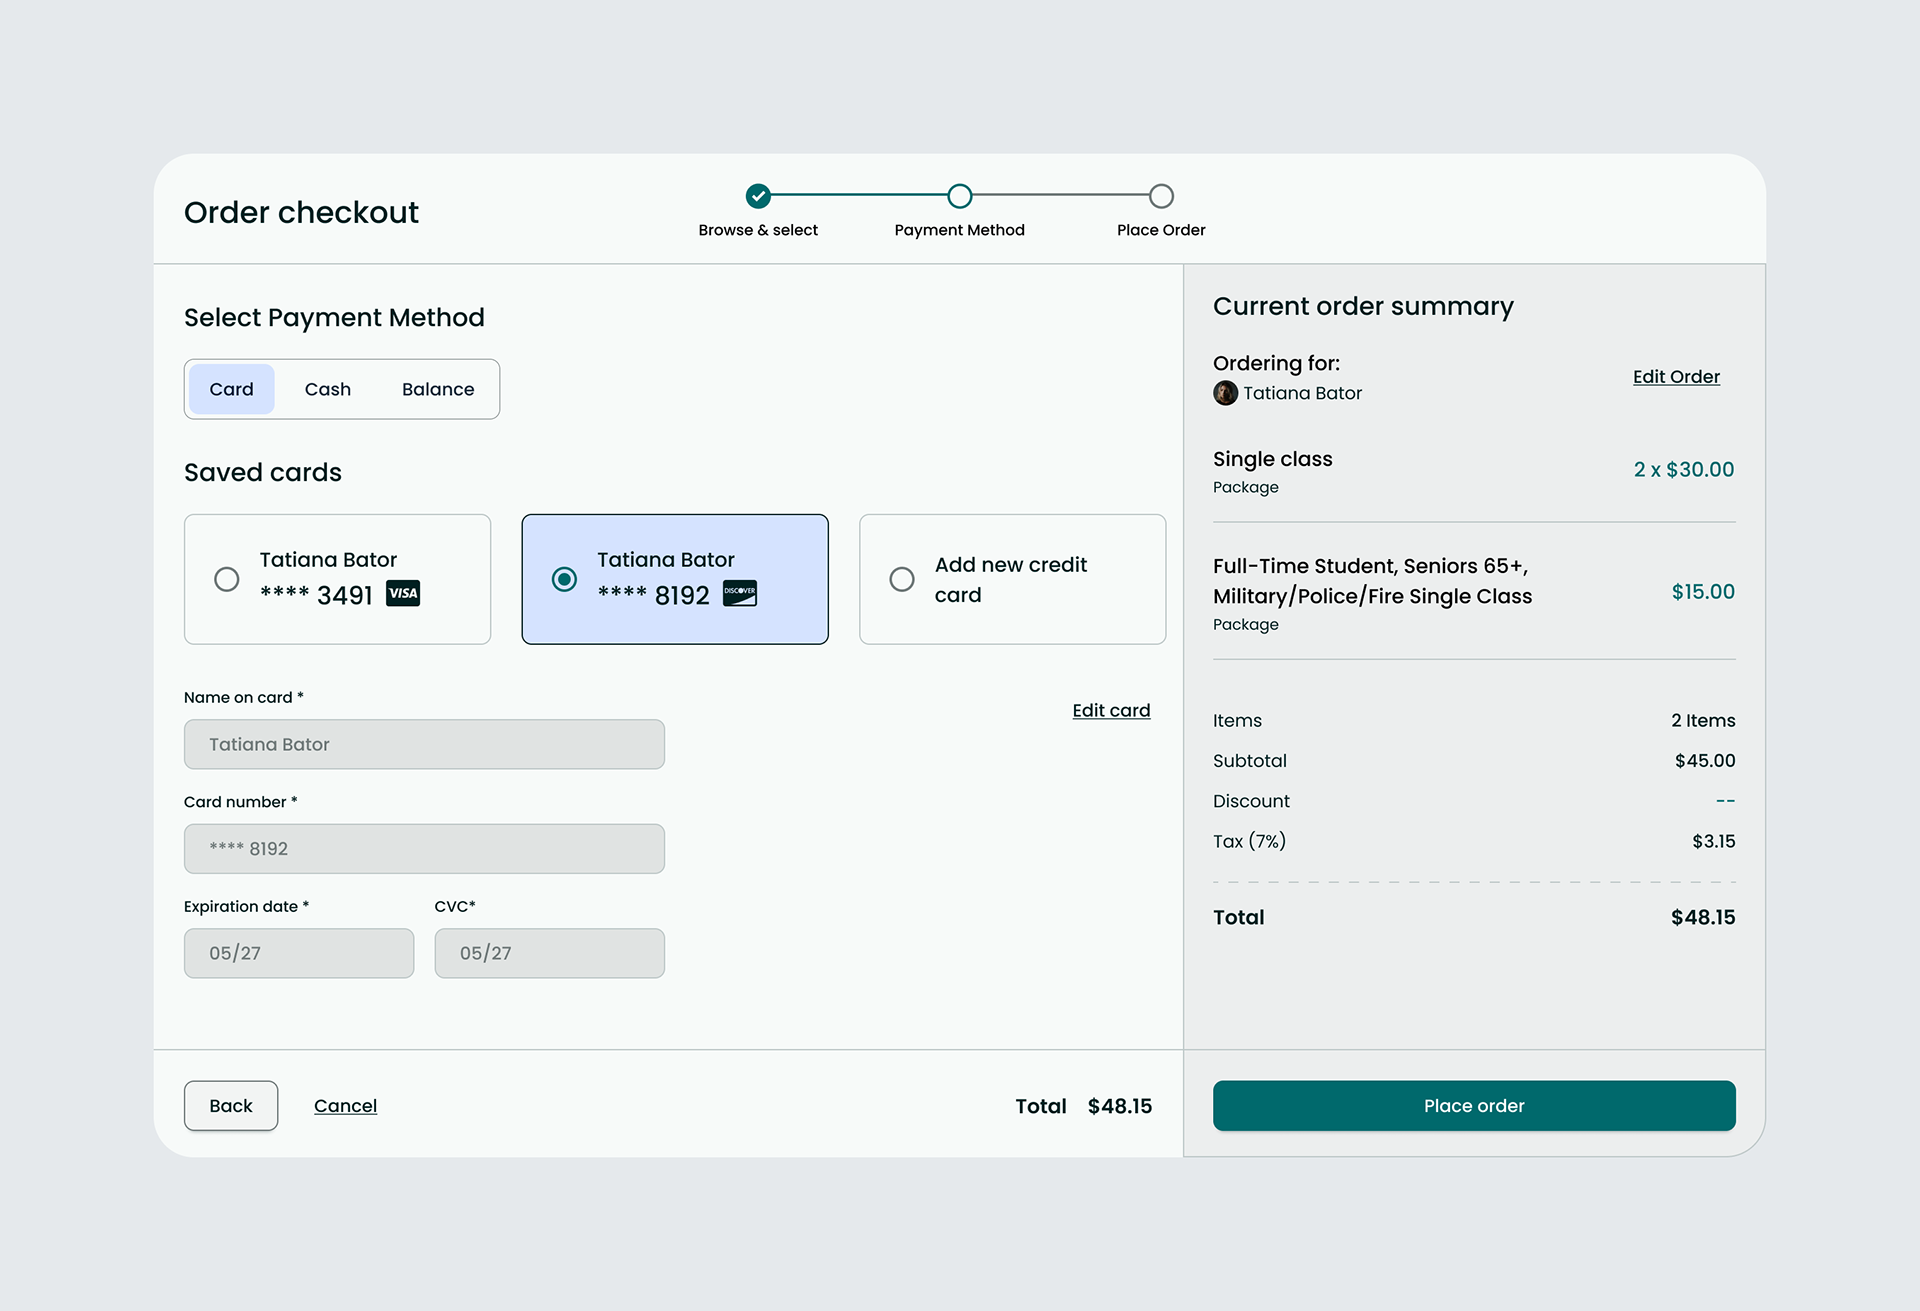Switch to the Card payment tab

tap(231, 389)
